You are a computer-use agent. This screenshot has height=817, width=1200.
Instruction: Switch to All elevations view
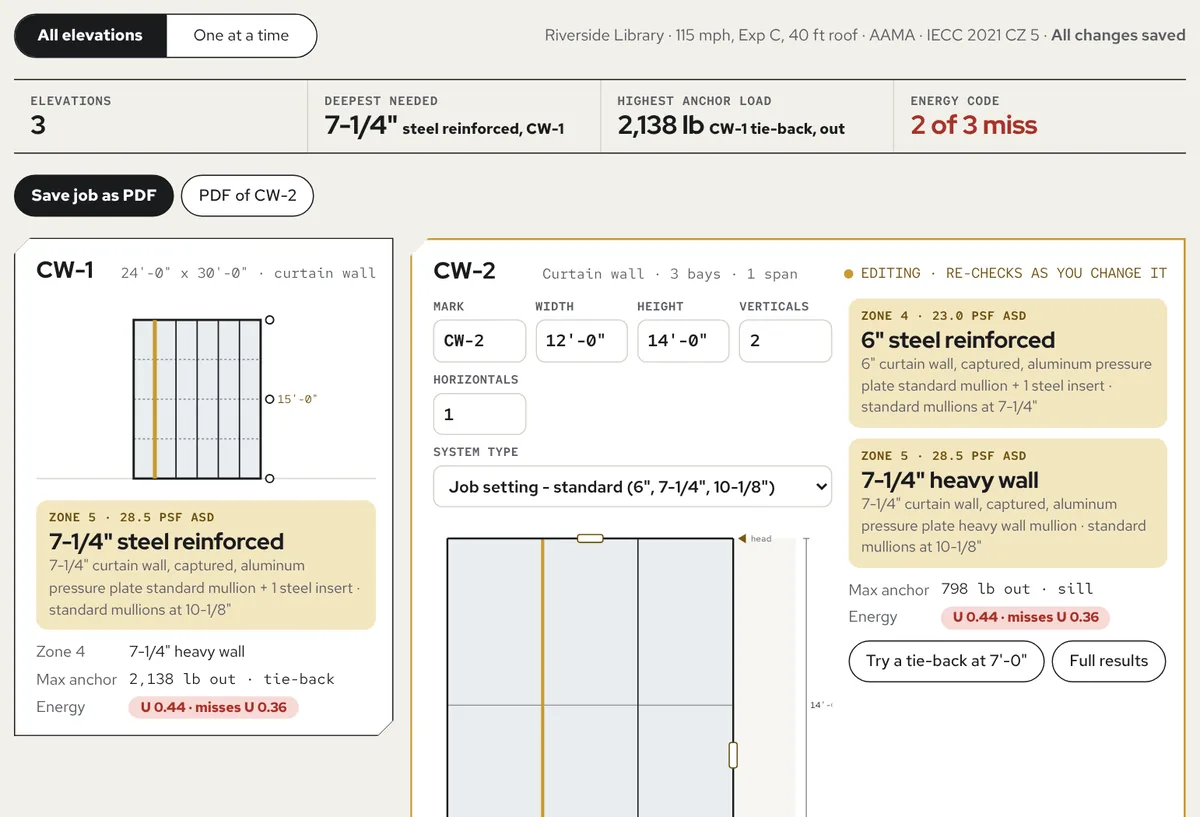click(90, 35)
